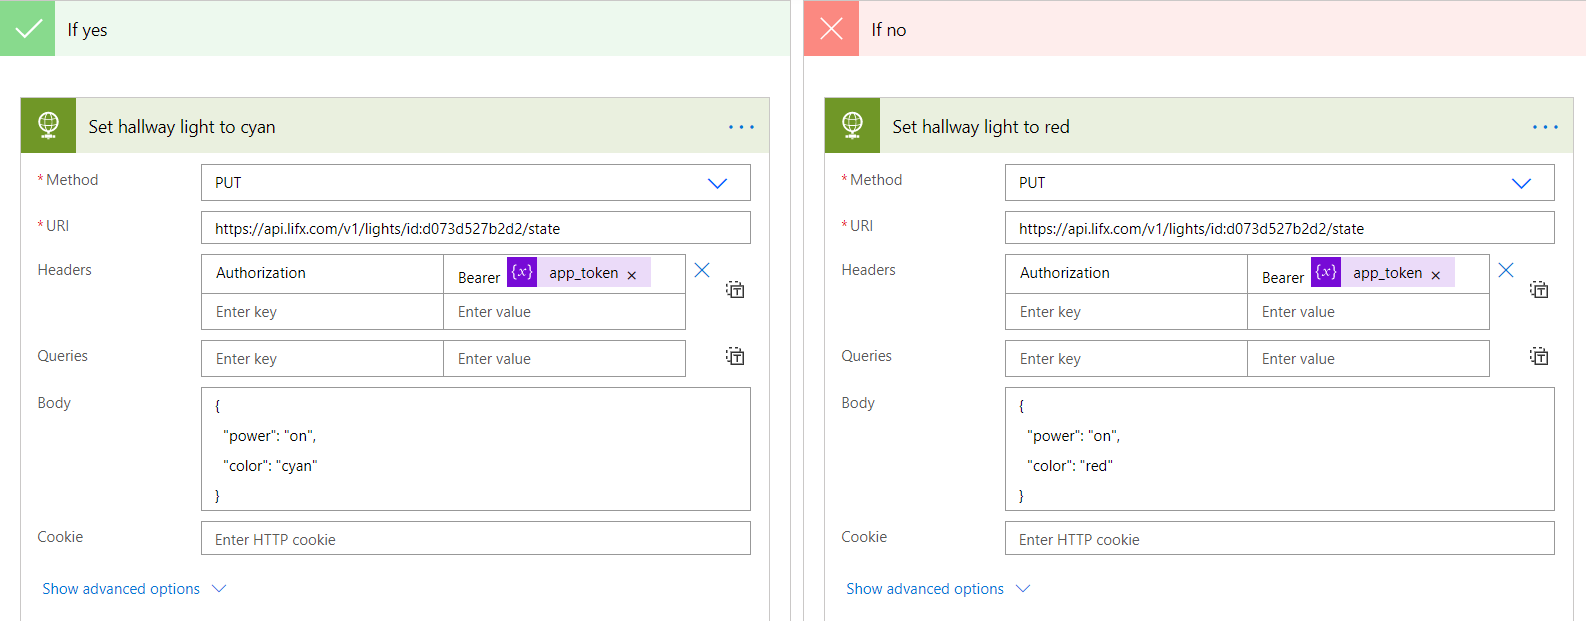The height and width of the screenshot is (621, 1586).
Task: Open Method dropdown in cyan light action
Action: point(716,183)
